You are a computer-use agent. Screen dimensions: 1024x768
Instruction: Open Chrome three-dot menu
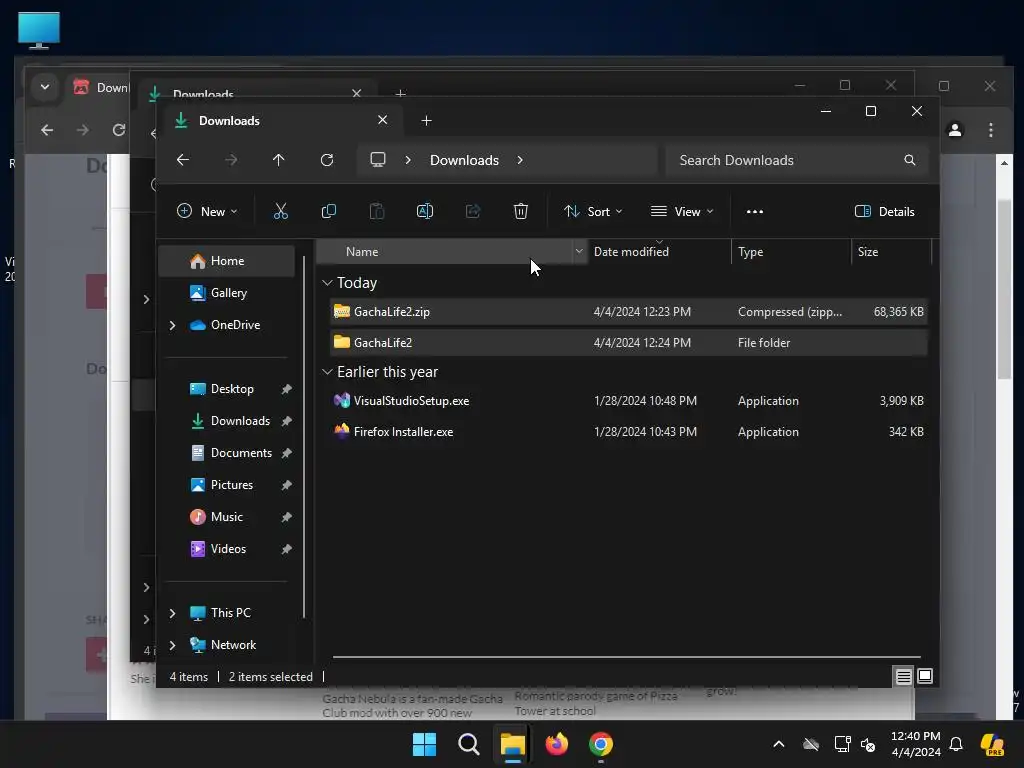(991, 130)
